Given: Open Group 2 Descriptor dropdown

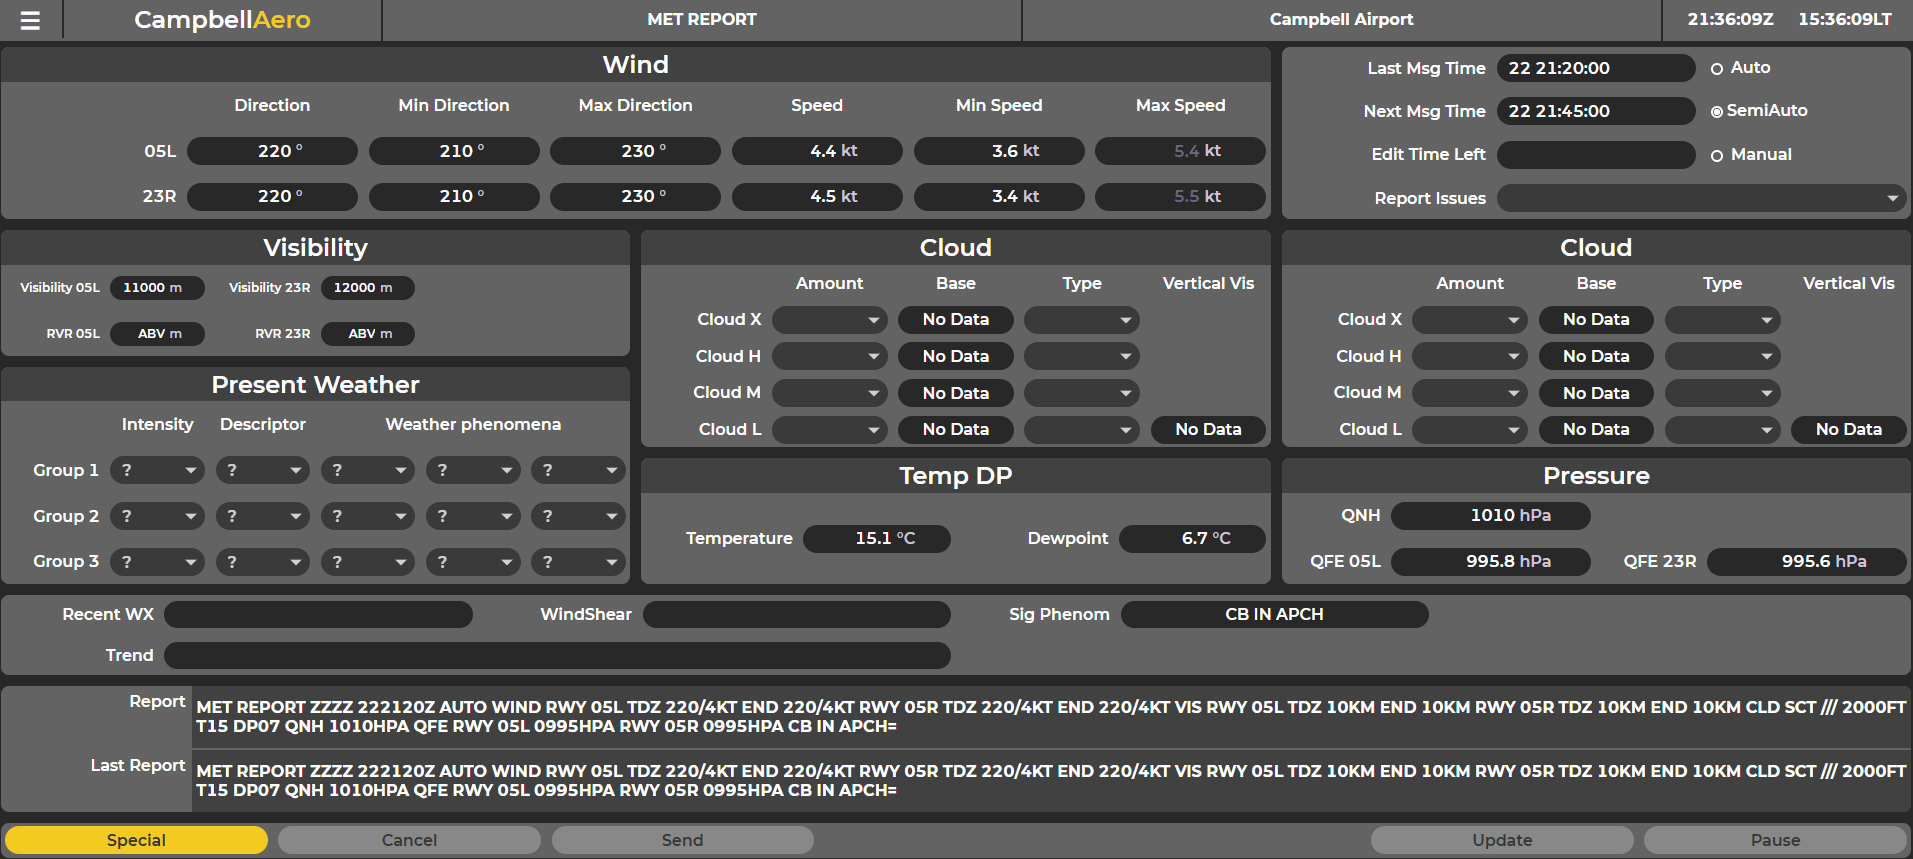Looking at the screenshot, I should (263, 516).
